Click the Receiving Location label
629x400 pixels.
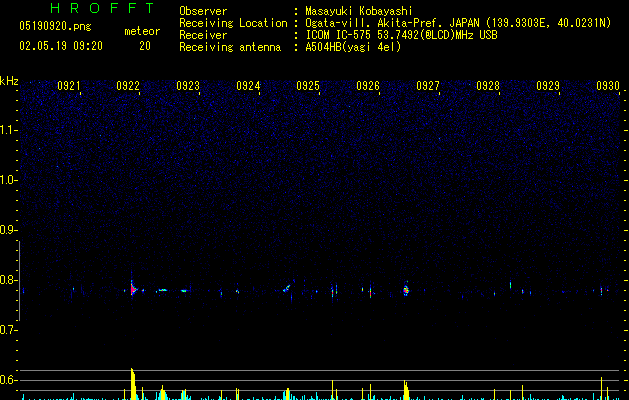(233, 23)
